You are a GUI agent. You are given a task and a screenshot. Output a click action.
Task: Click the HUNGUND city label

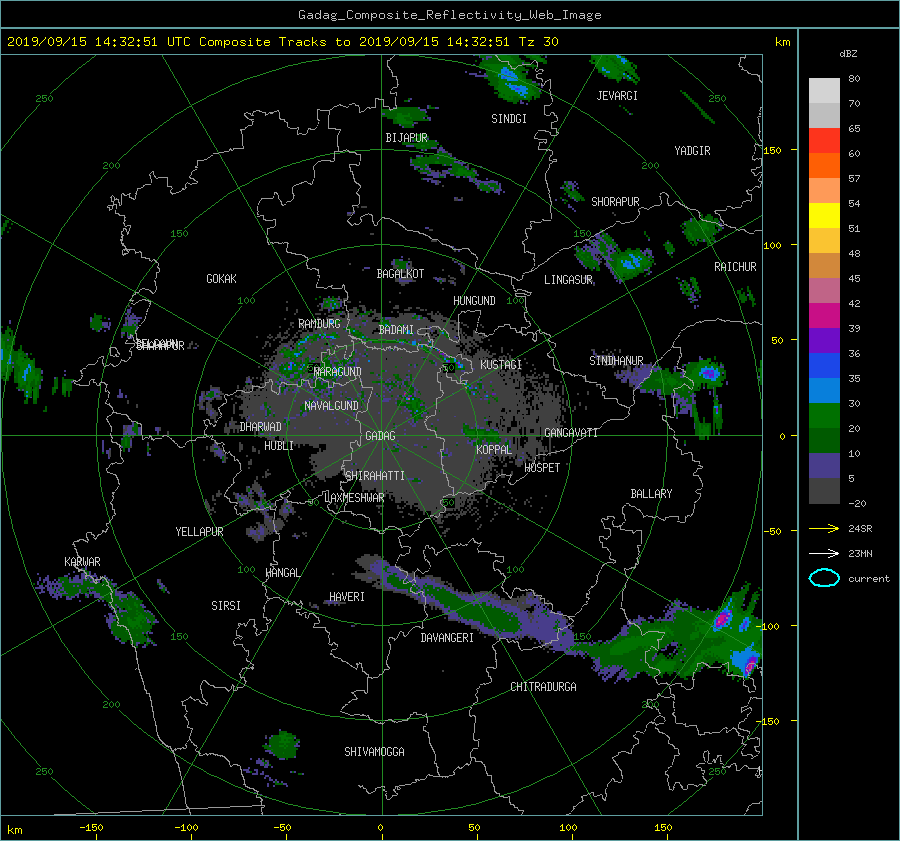pyautogui.click(x=474, y=301)
